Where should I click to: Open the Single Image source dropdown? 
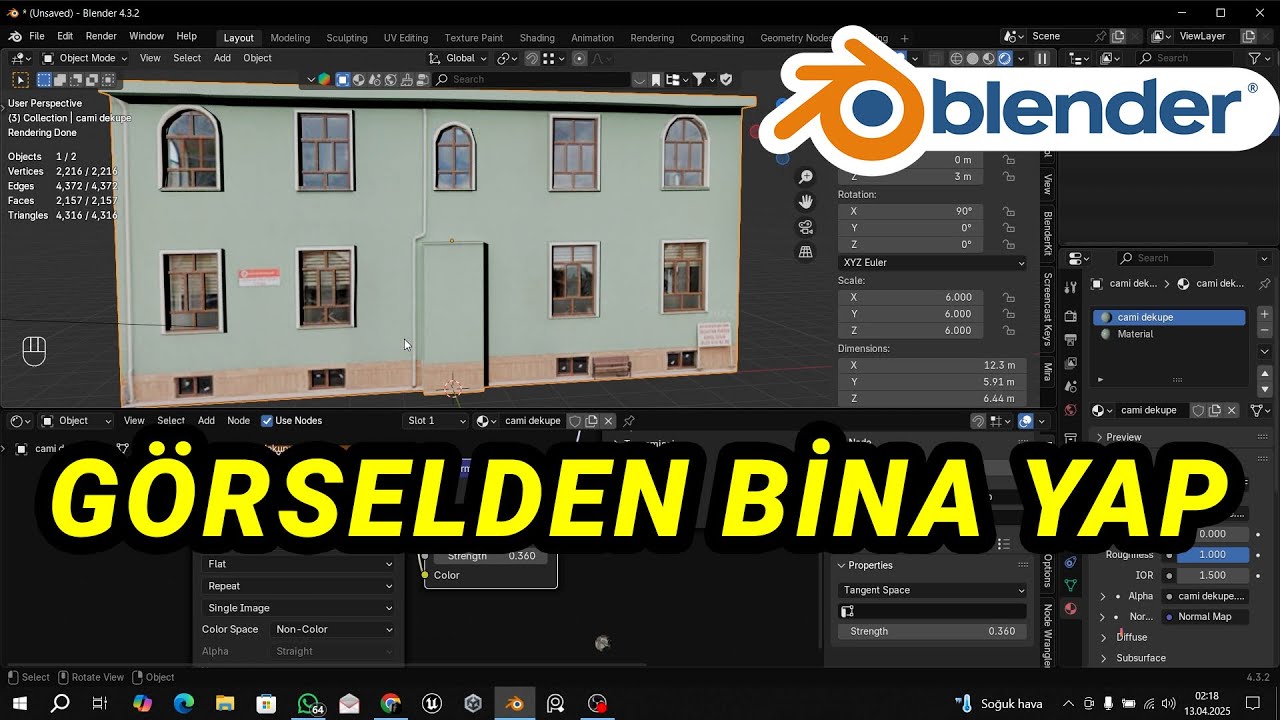click(x=299, y=608)
